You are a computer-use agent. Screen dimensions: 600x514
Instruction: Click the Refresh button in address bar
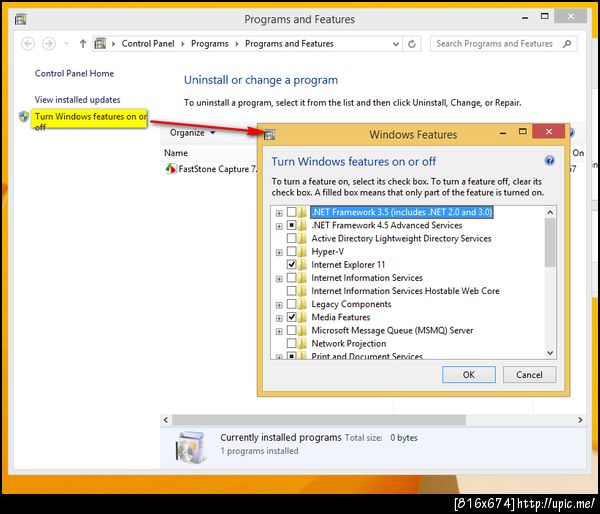coord(412,44)
